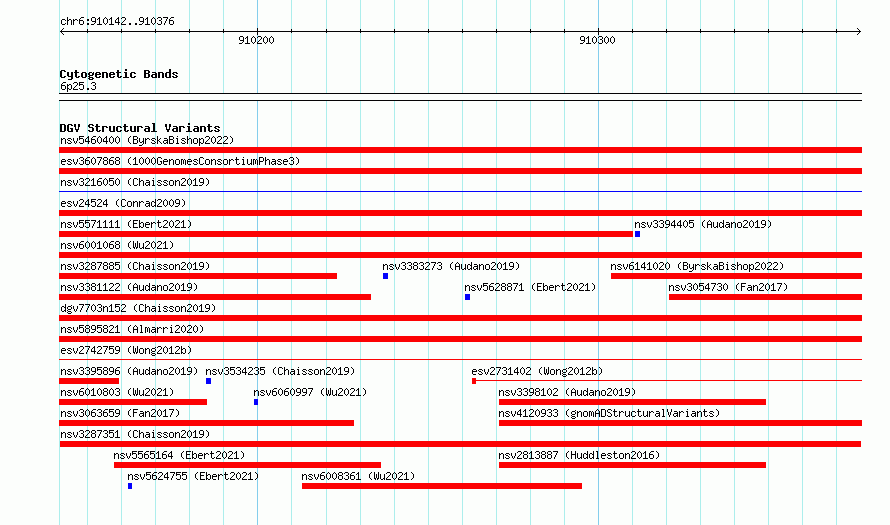This screenshot has width=890, height=525.
Task: Click the blue marker under nsv3534235
Action: tap(208, 381)
